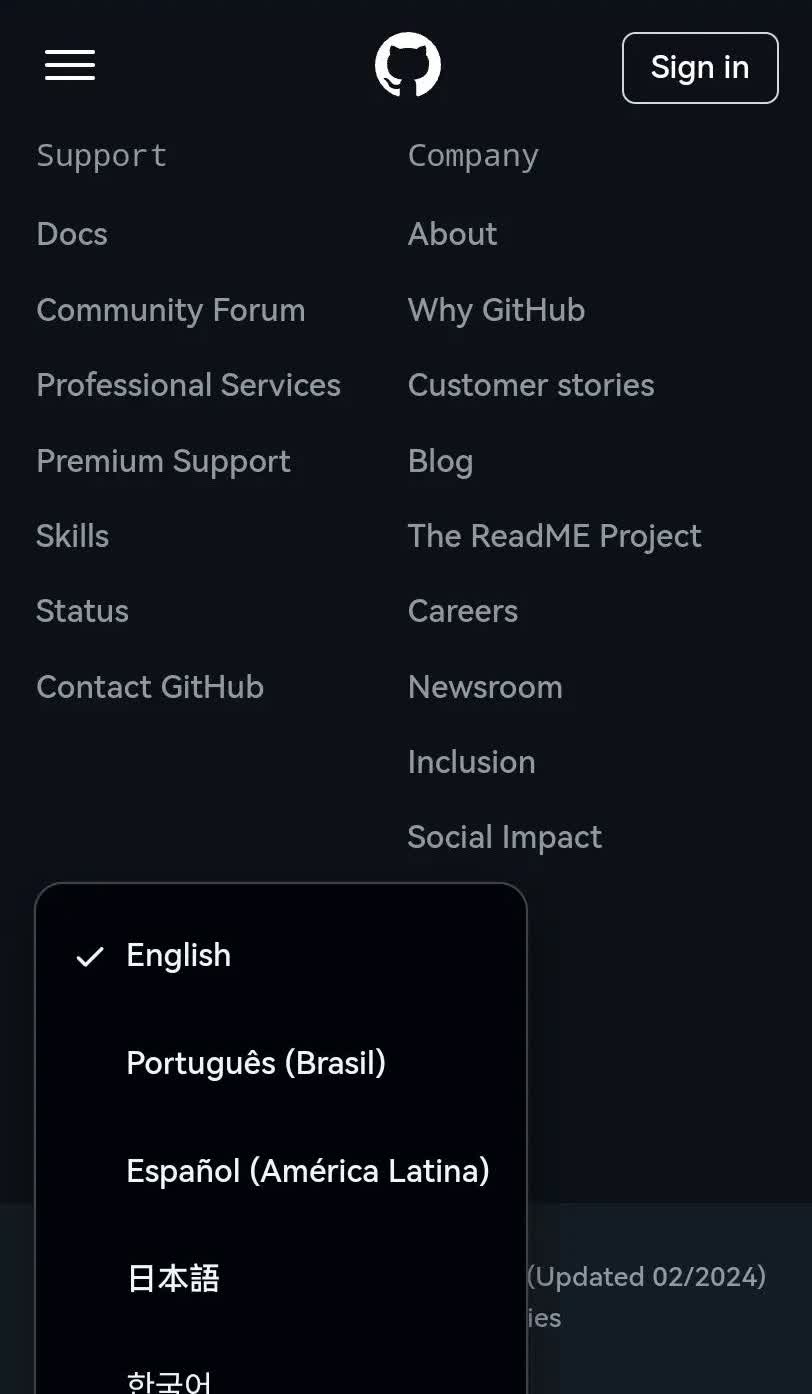Select the Japanese language option
This screenshot has width=812, height=1394.
[x=173, y=1279]
